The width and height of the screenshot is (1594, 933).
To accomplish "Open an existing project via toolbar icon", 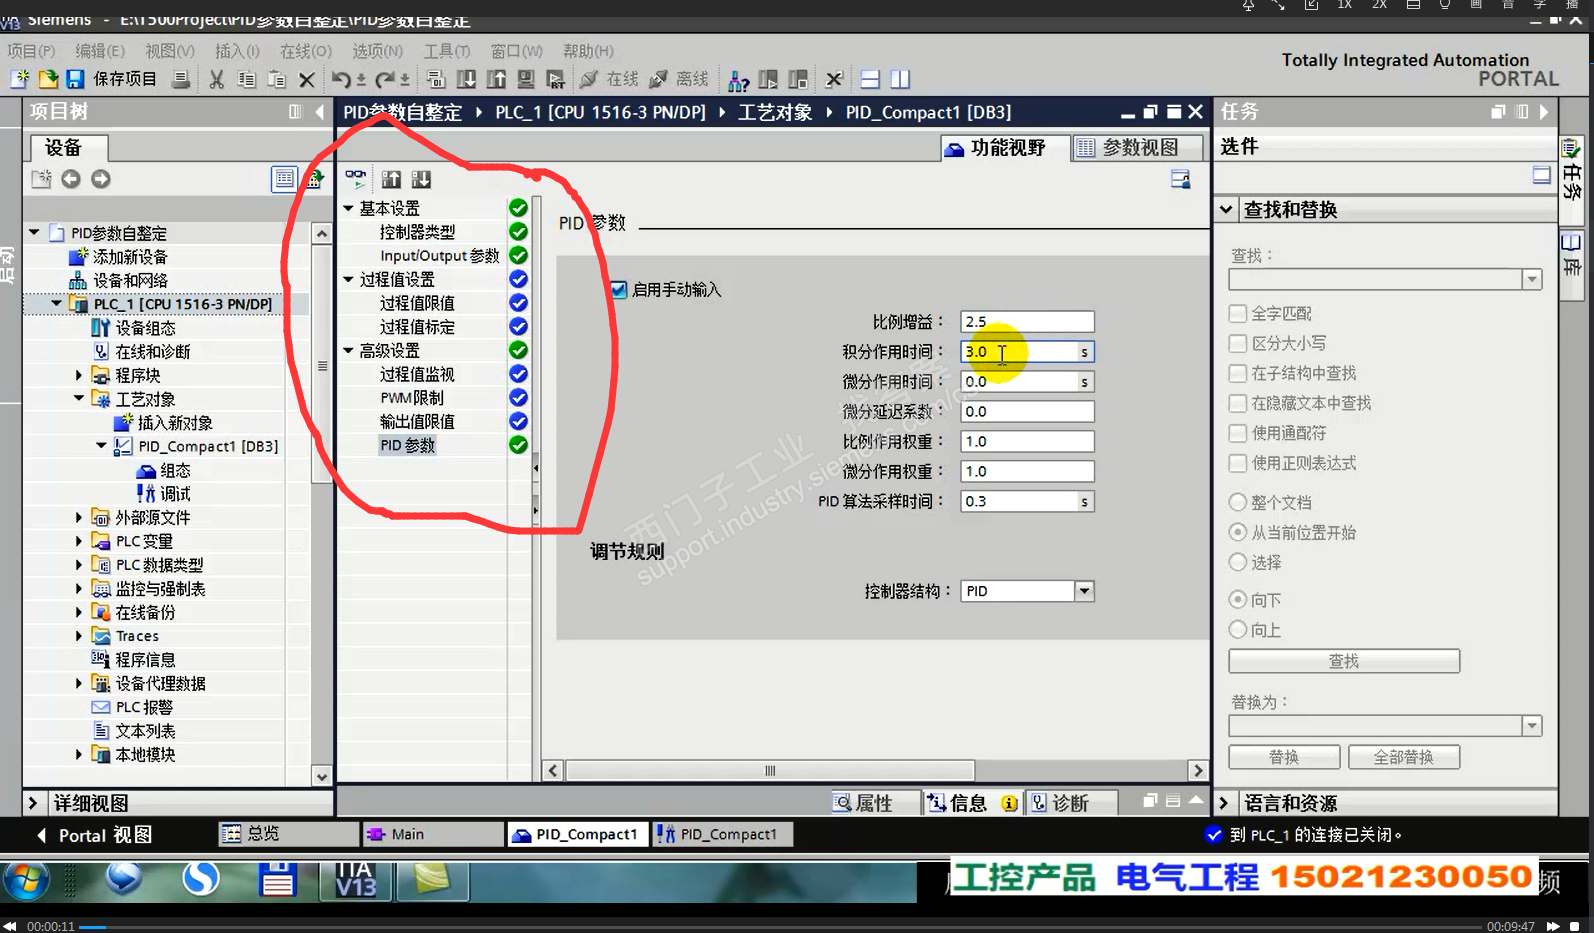I will 47,79.
